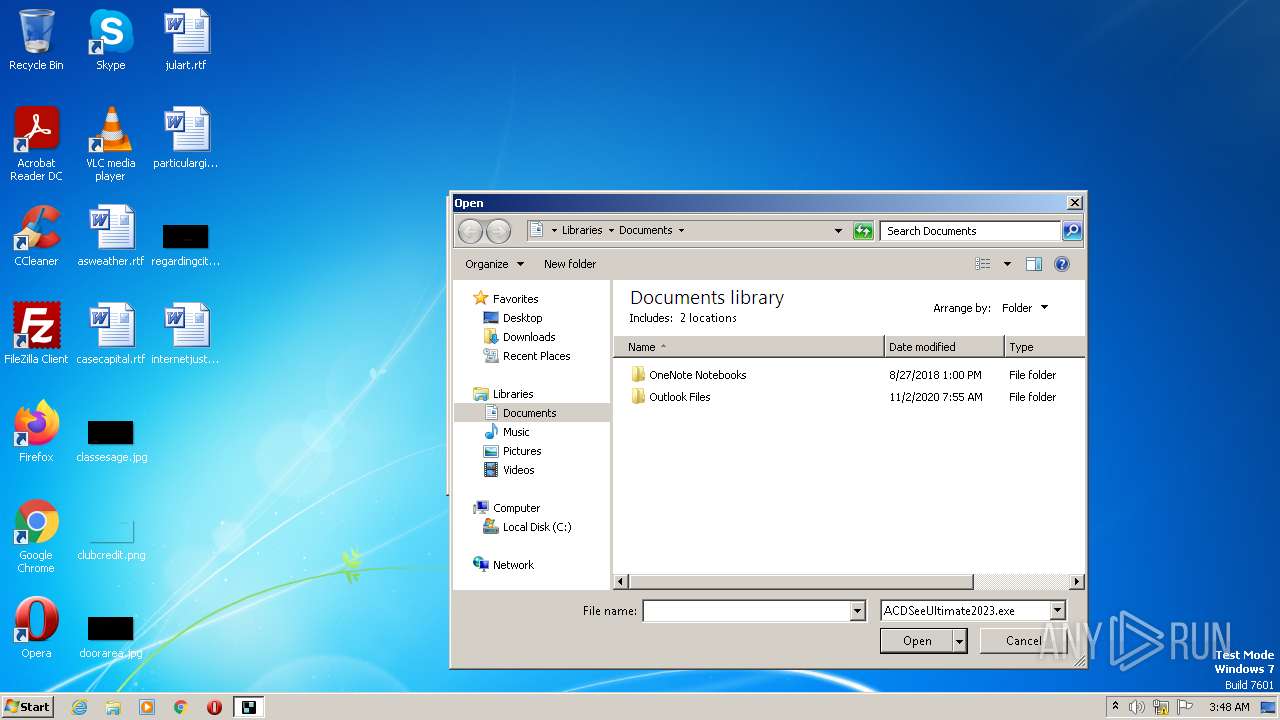Viewport: 1280px width, 720px height.
Task: Click the Back navigation arrow in Open dialog
Action: (x=470, y=231)
